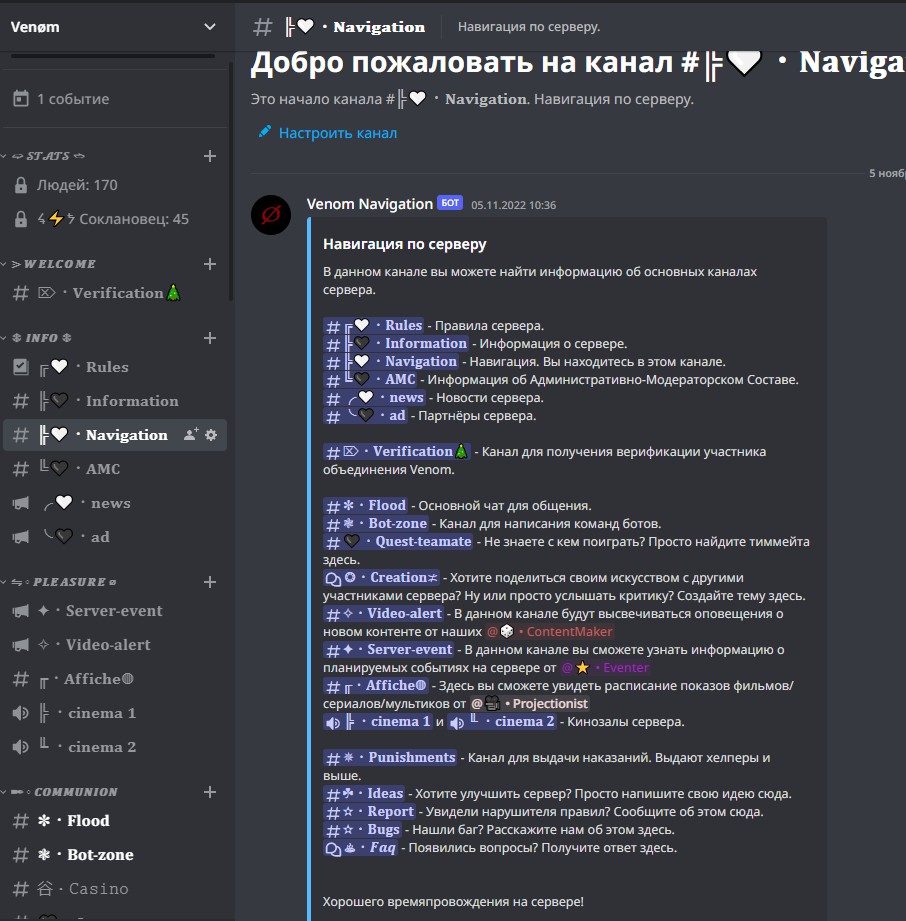Follow the AMC channel mention in message

370,379
